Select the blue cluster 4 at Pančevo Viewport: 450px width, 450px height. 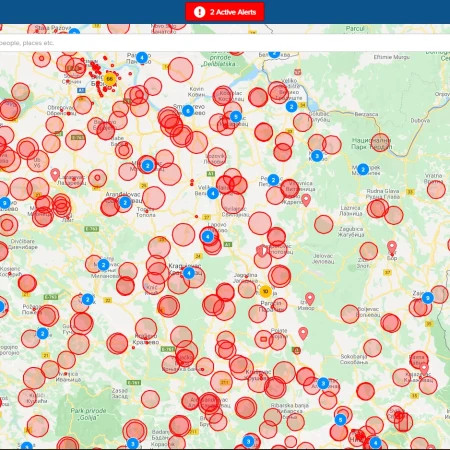pyautogui.click(x=142, y=58)
